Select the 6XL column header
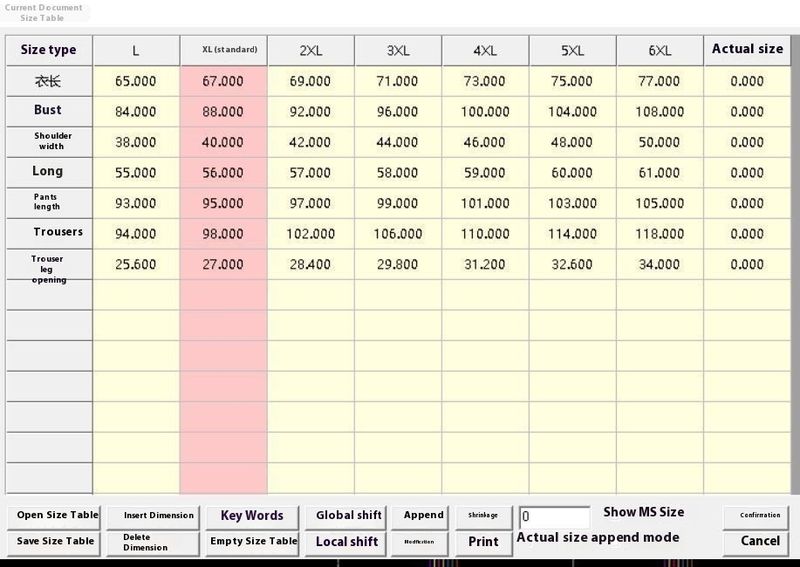800x567 pixels. coord(660,49)
